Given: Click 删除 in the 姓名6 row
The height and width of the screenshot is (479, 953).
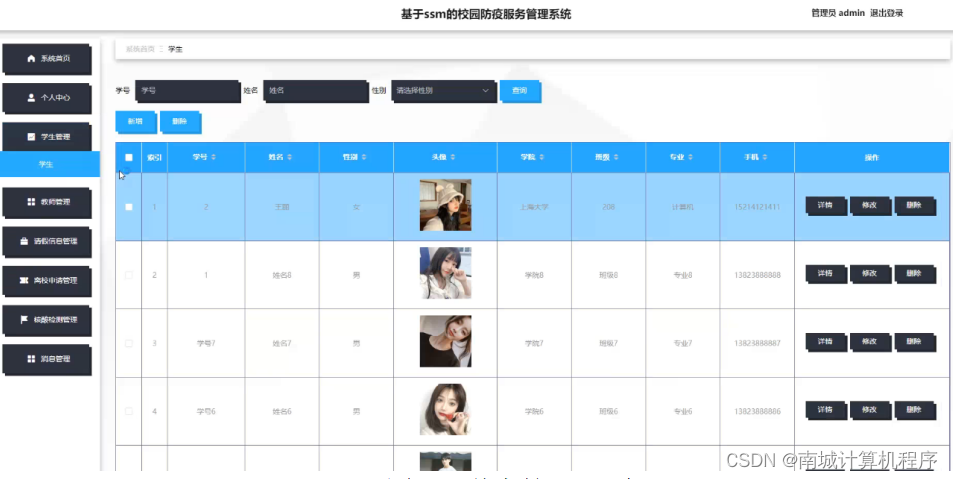Looking at the screenshot, I should coord(914,410).
